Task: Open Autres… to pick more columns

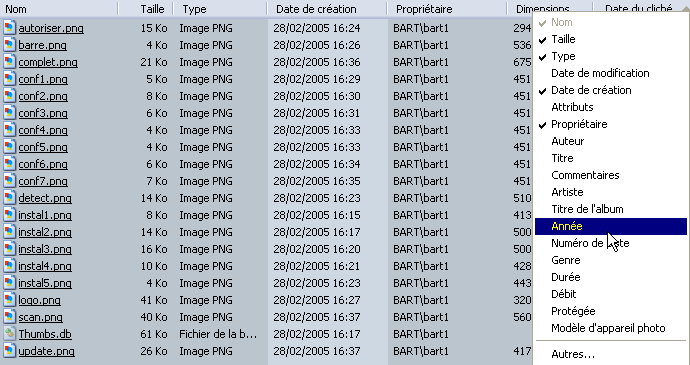Action: (x=611, y=354)
